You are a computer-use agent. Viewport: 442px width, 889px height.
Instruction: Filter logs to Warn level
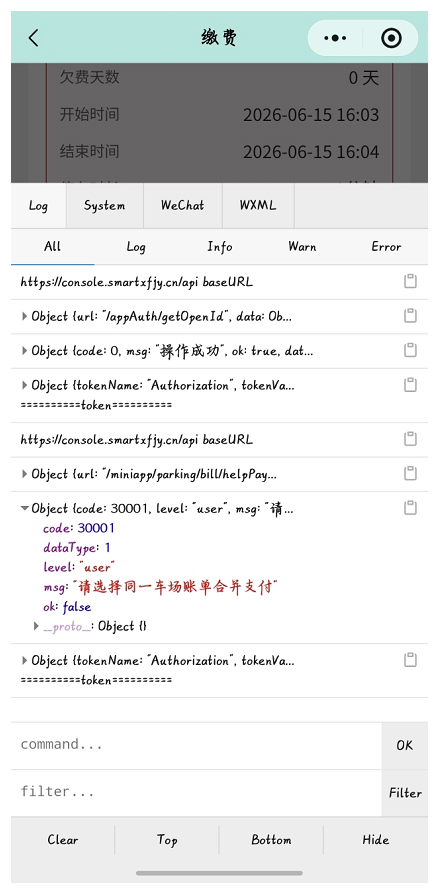302,247
